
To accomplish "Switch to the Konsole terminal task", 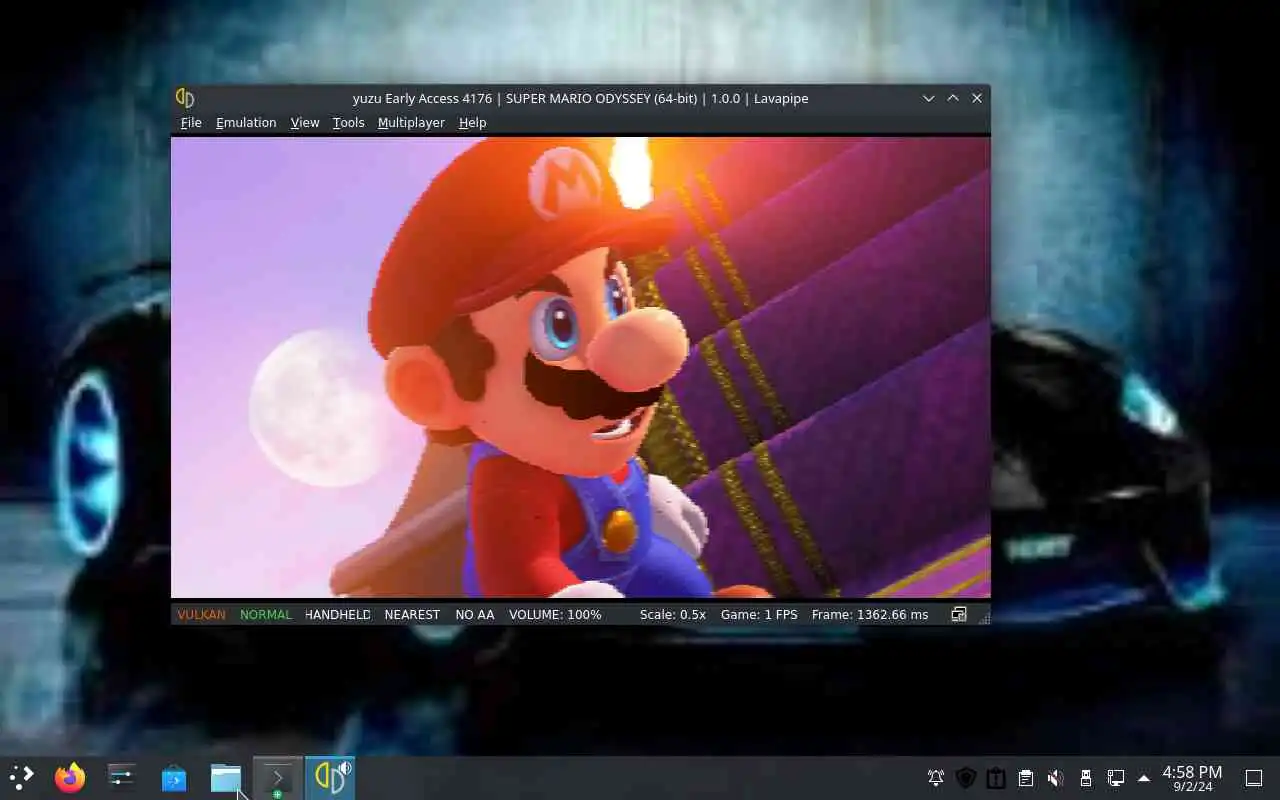I will (277, 778).
